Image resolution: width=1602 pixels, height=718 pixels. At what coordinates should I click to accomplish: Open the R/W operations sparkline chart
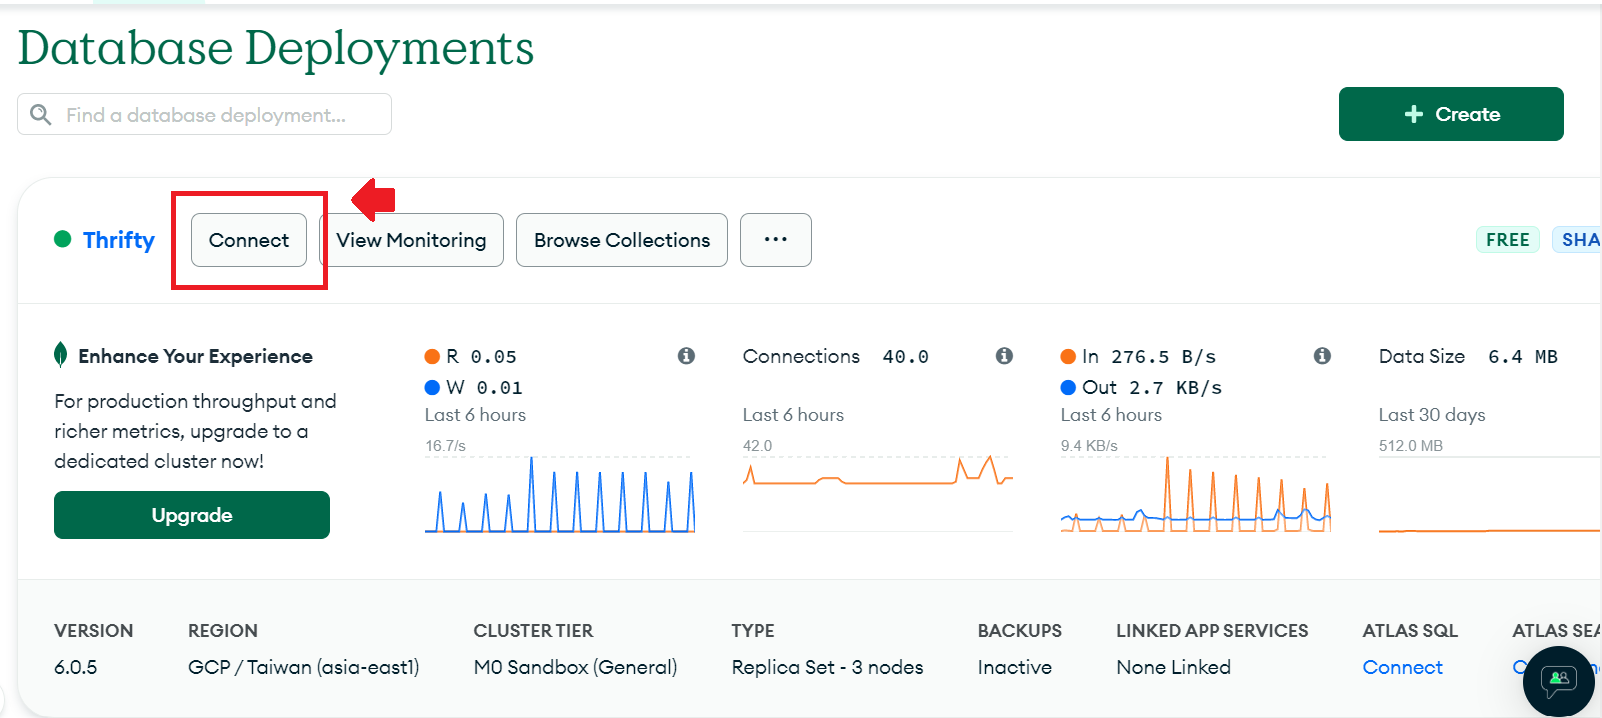click(560, 494)
